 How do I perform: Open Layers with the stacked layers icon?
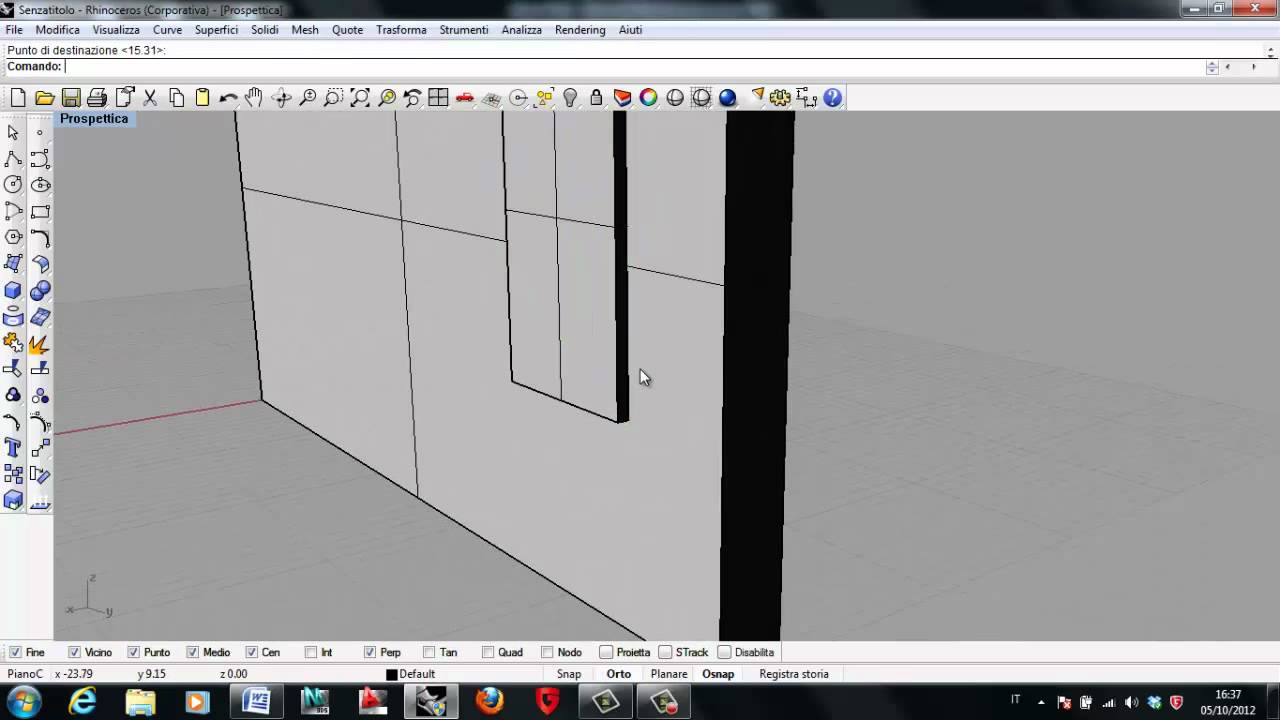[622, 97]
